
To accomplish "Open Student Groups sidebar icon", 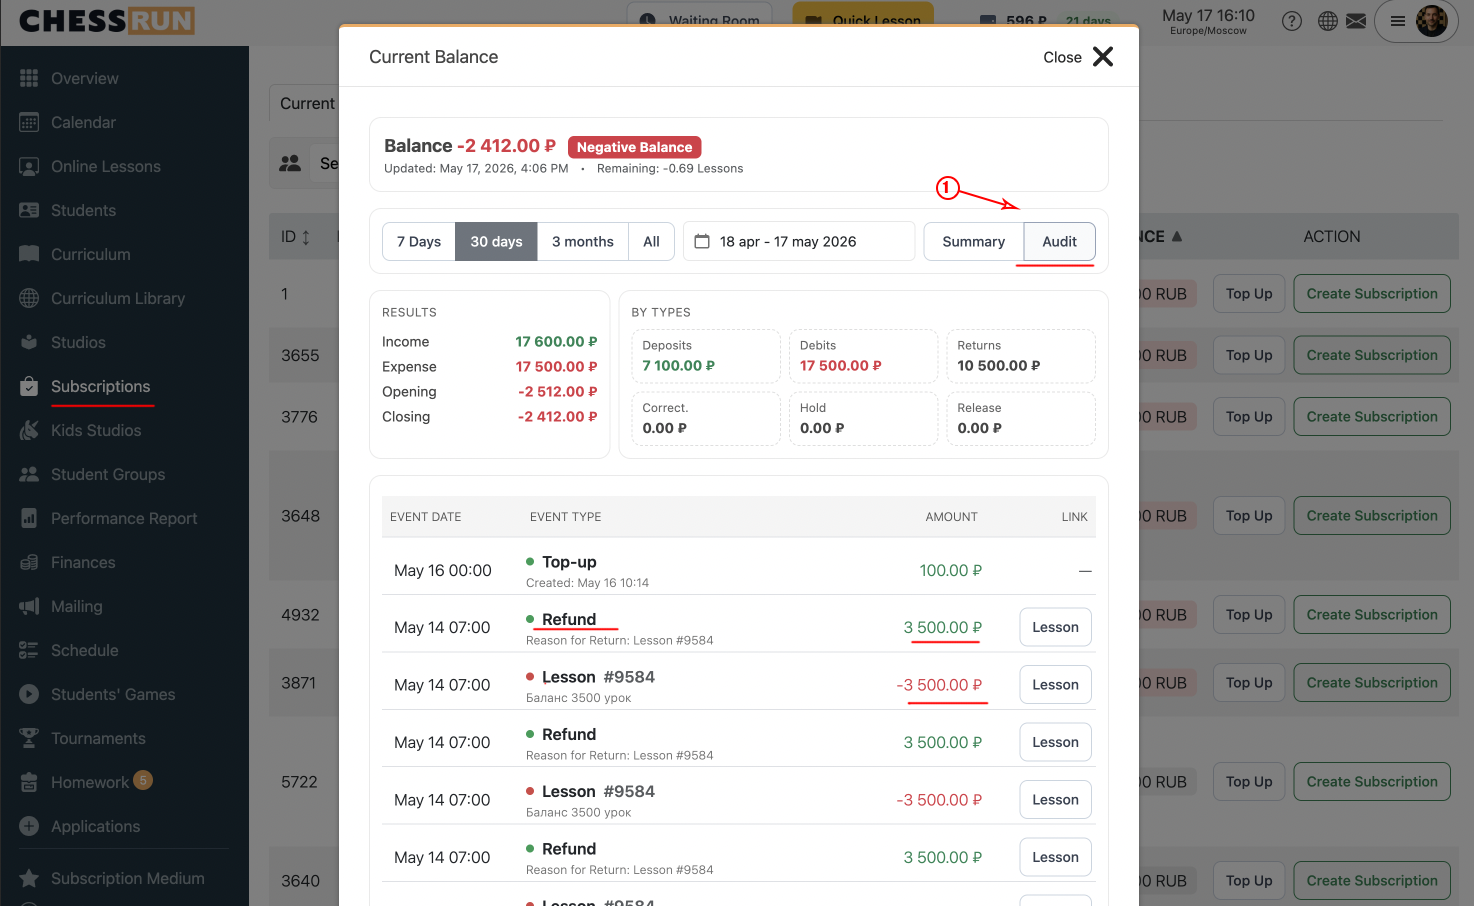I will coord(29,474).
